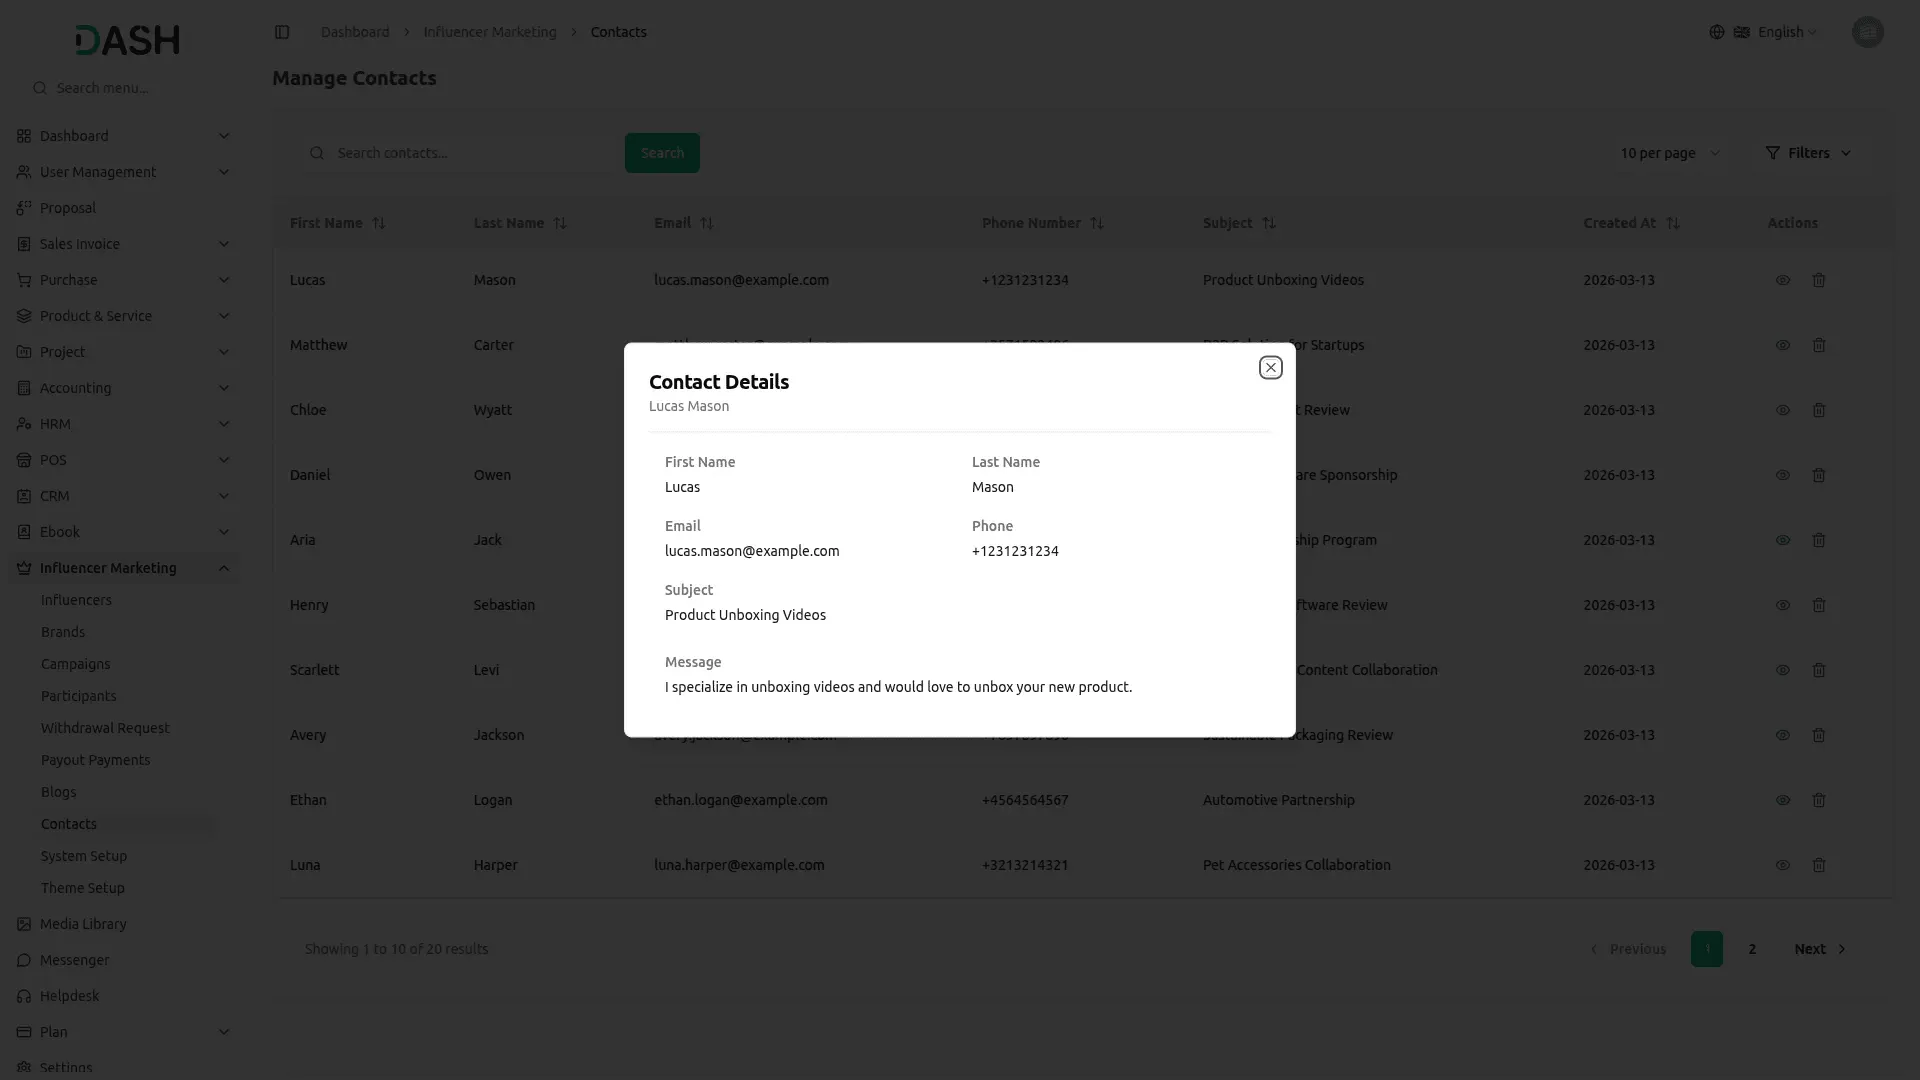This screenshot has width=1920, height=1080.
Task: Delete the Ethan Logan contact
Action: (x=1819, y=800)
